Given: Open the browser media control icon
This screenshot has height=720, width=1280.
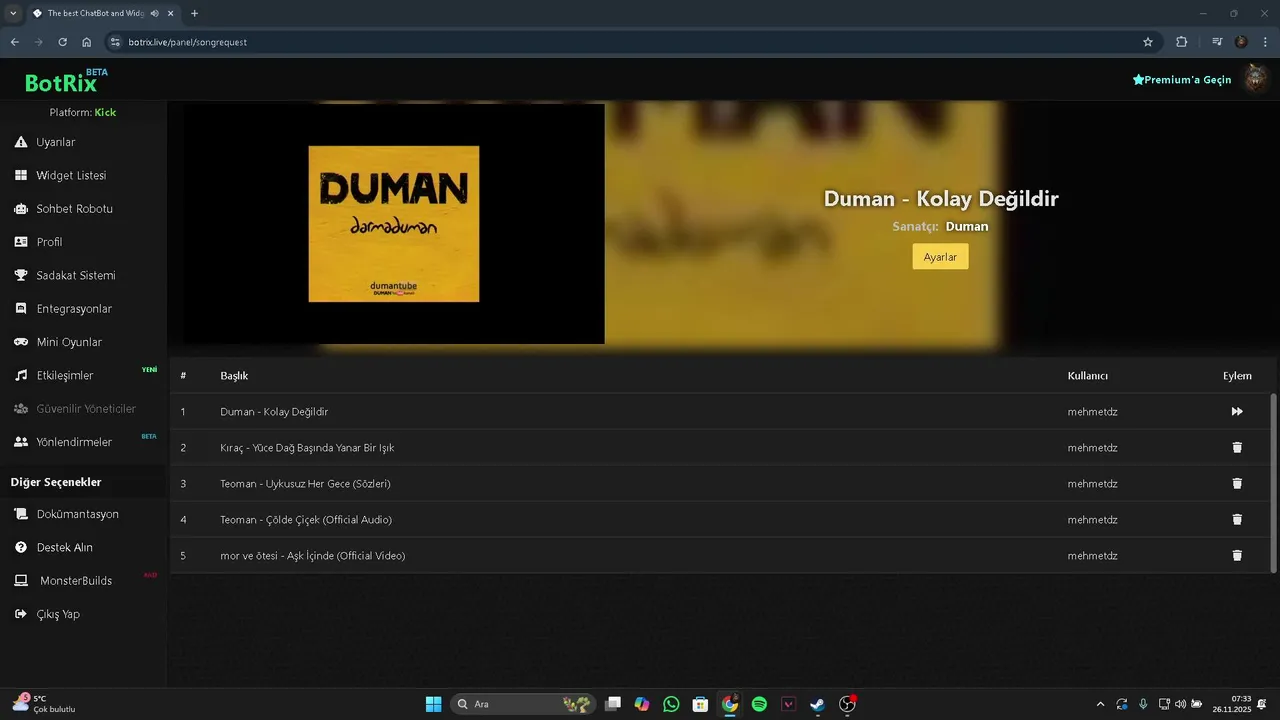Looking at the screenshot, I should click(1217, 42).
